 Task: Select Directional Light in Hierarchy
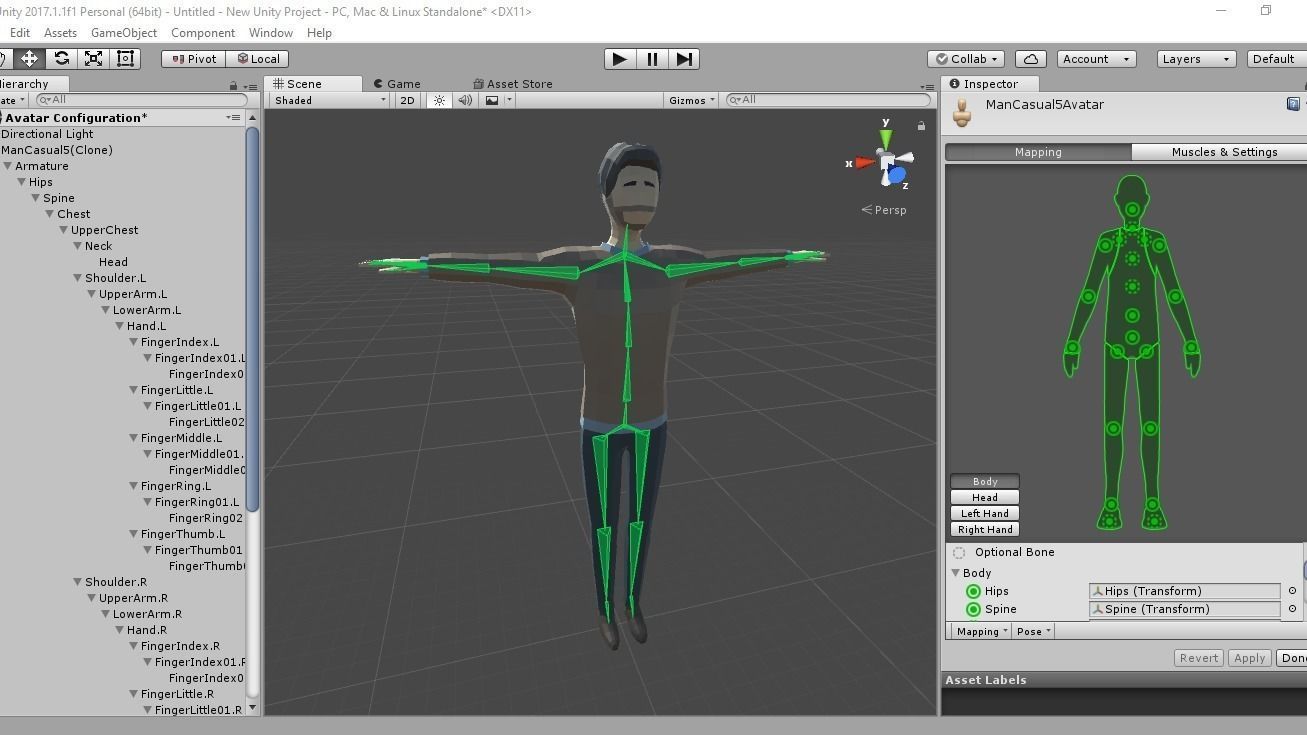tap(47, 134)
